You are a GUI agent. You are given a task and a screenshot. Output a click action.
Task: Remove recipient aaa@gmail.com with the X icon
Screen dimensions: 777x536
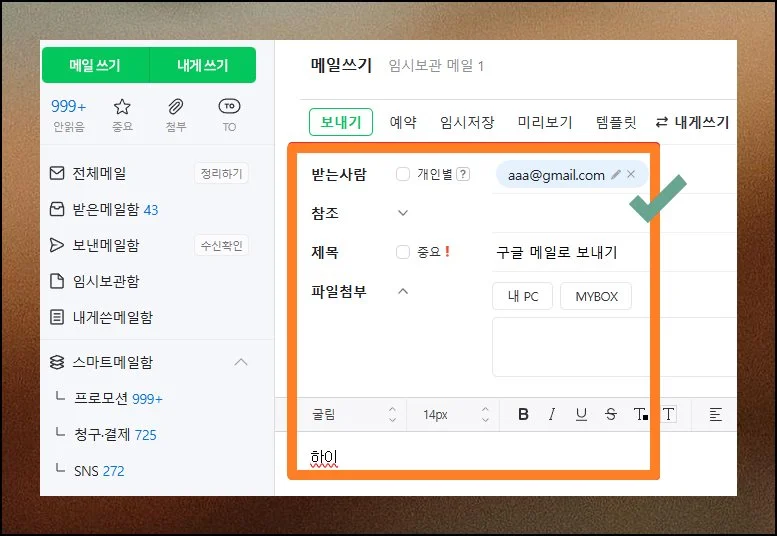[x=631, y=175]
